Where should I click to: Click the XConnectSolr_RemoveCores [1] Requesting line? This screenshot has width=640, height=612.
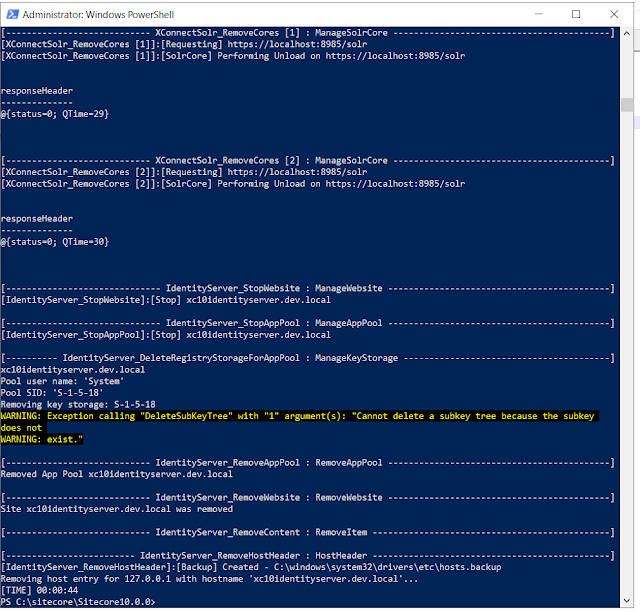point(184,44)
